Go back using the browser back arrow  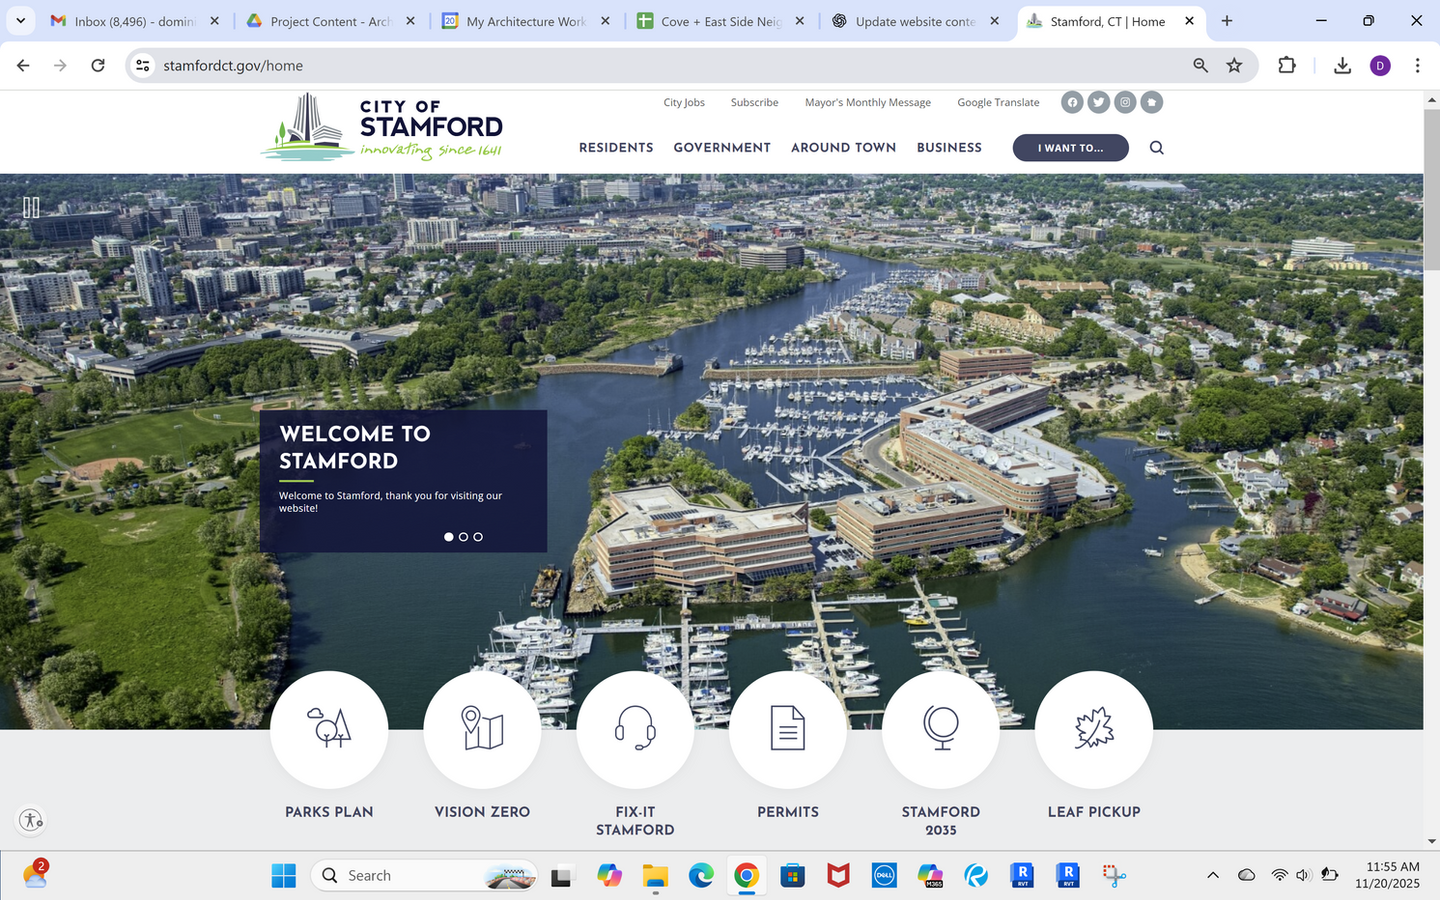point(23,65)
